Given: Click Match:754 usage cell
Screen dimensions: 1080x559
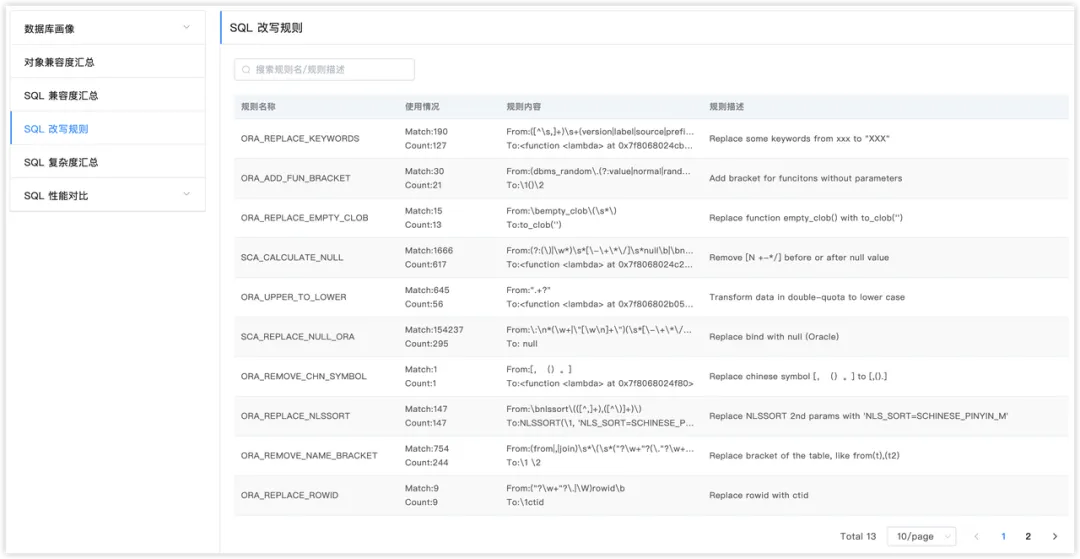Looking at the screenshot, I should click(x=426, y=448).
